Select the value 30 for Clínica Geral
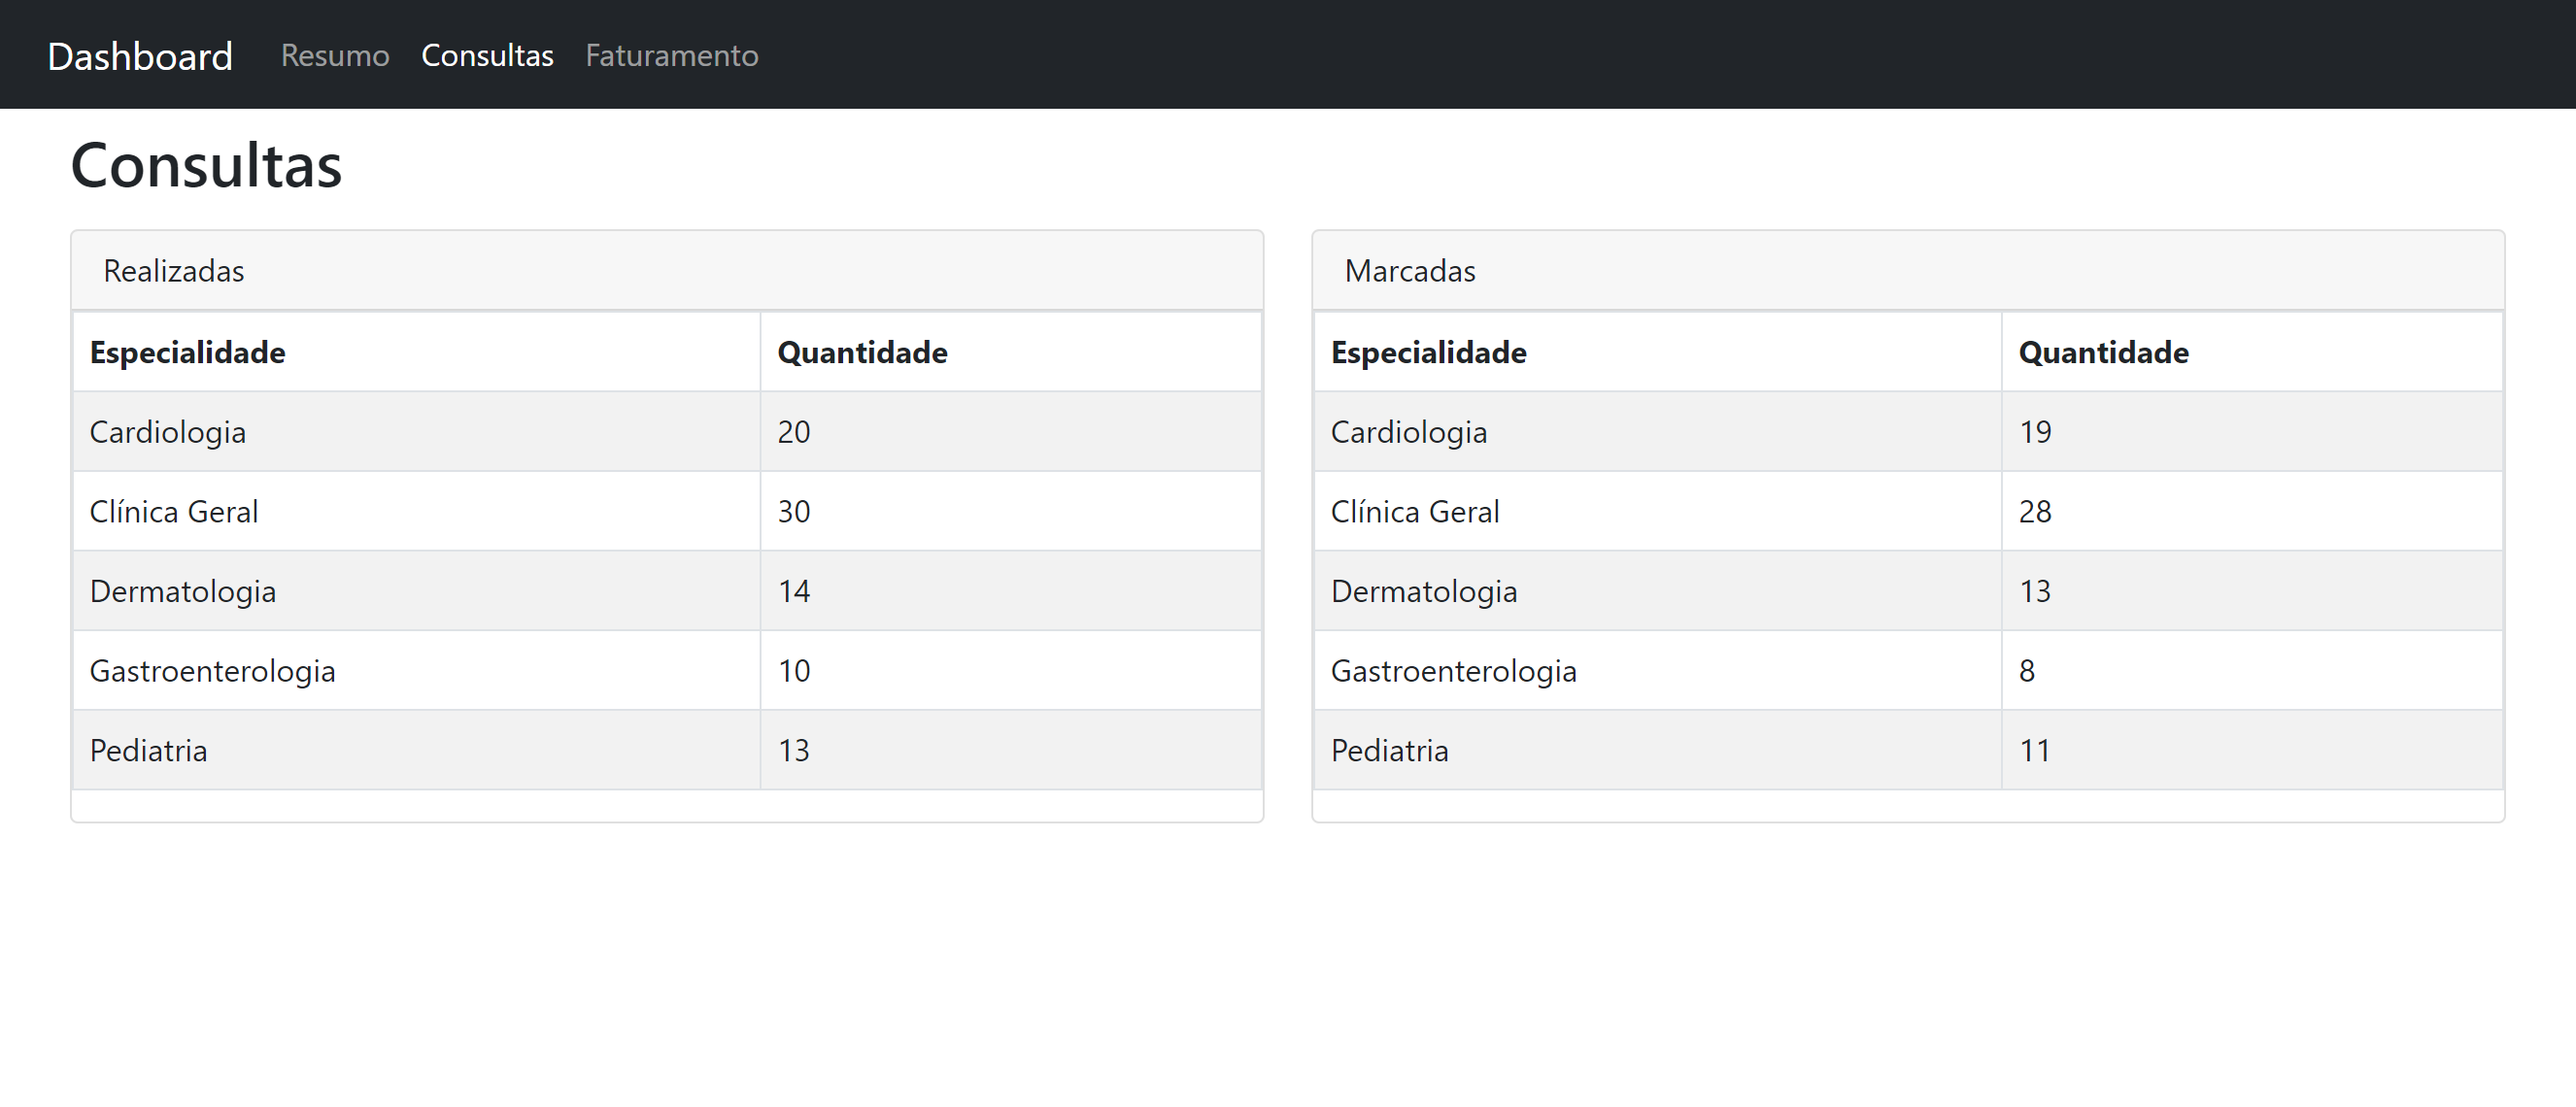The width and height of the screenshot is (2576, 1107). [x=794, y=511]
